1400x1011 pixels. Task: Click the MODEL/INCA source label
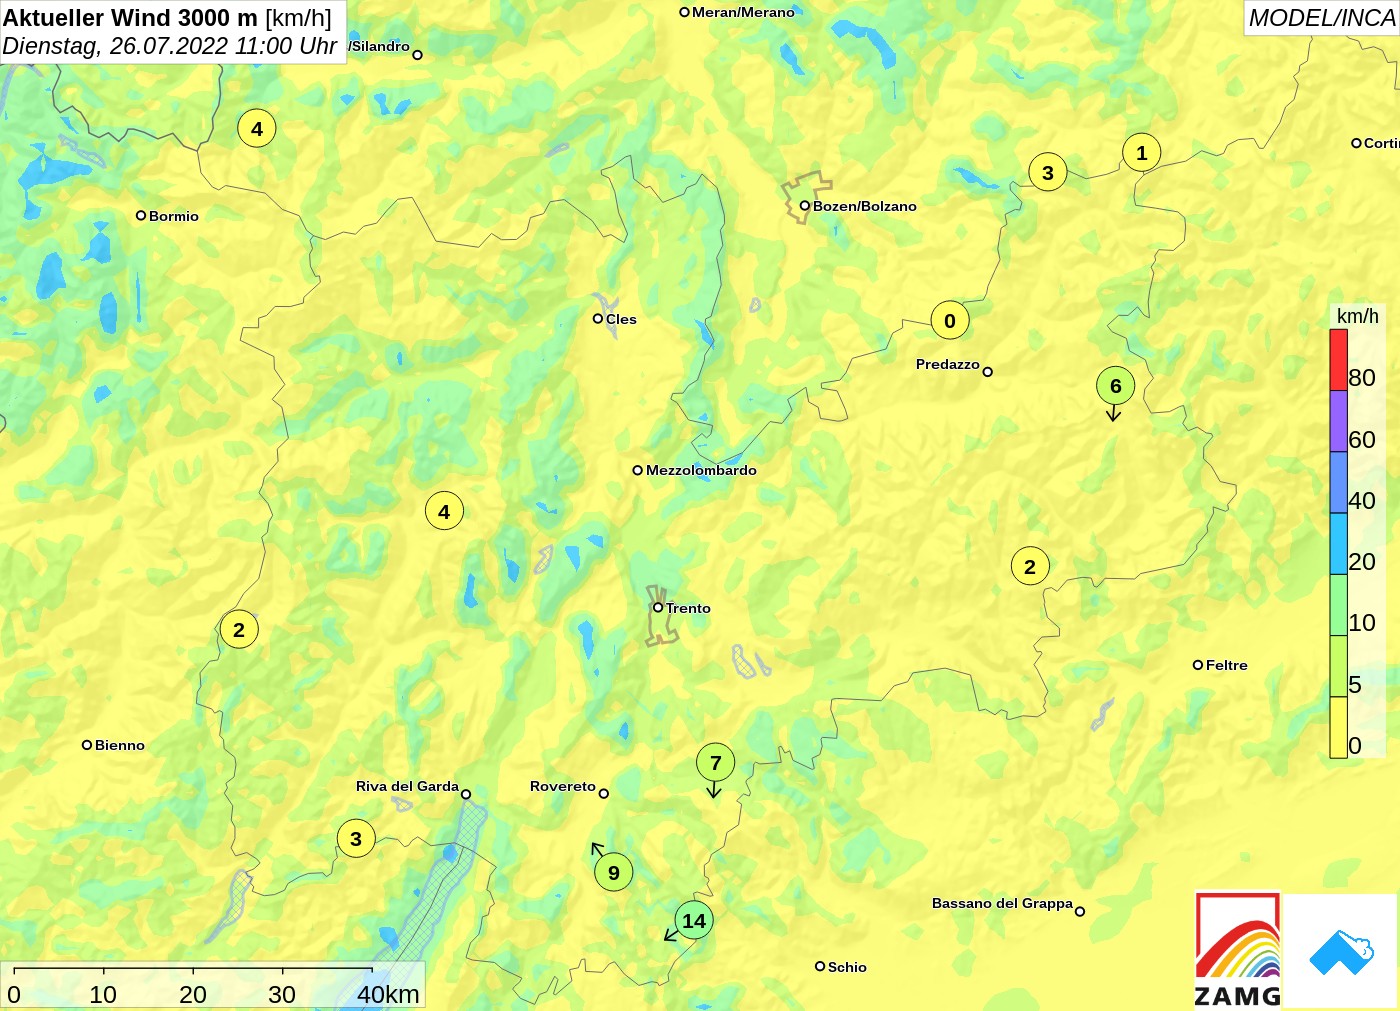pyautogui.click(x=1321, y=18)
